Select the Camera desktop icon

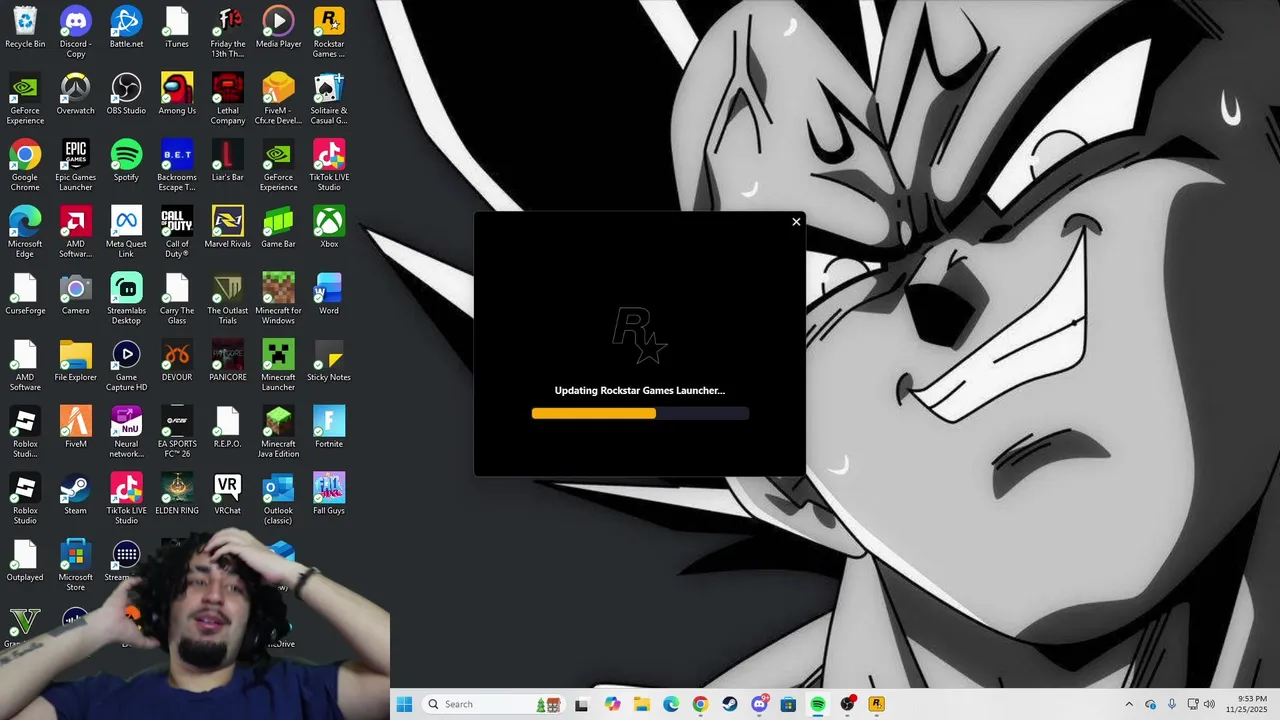click(76, 295)
